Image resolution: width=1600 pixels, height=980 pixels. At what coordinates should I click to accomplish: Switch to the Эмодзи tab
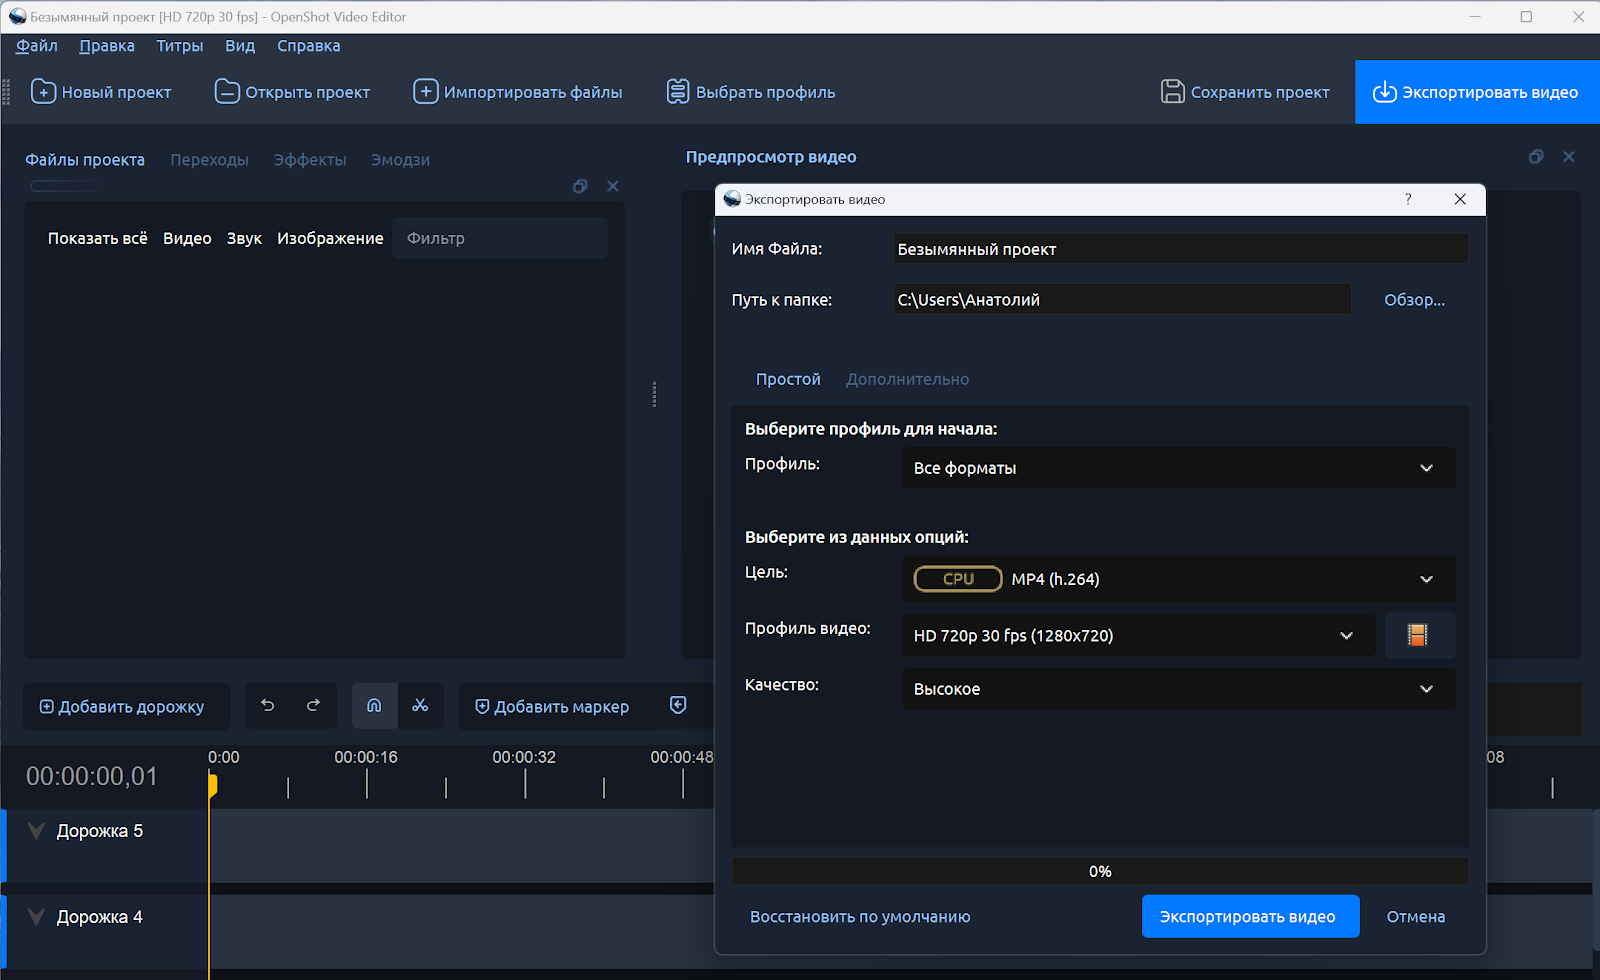coord(400,160)
